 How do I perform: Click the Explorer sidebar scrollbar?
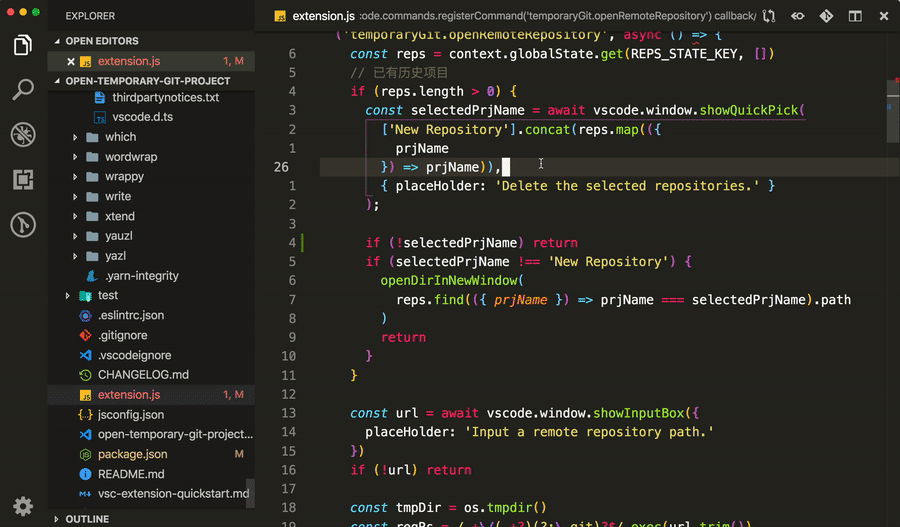pyautogui.click(x=250, y=494)
